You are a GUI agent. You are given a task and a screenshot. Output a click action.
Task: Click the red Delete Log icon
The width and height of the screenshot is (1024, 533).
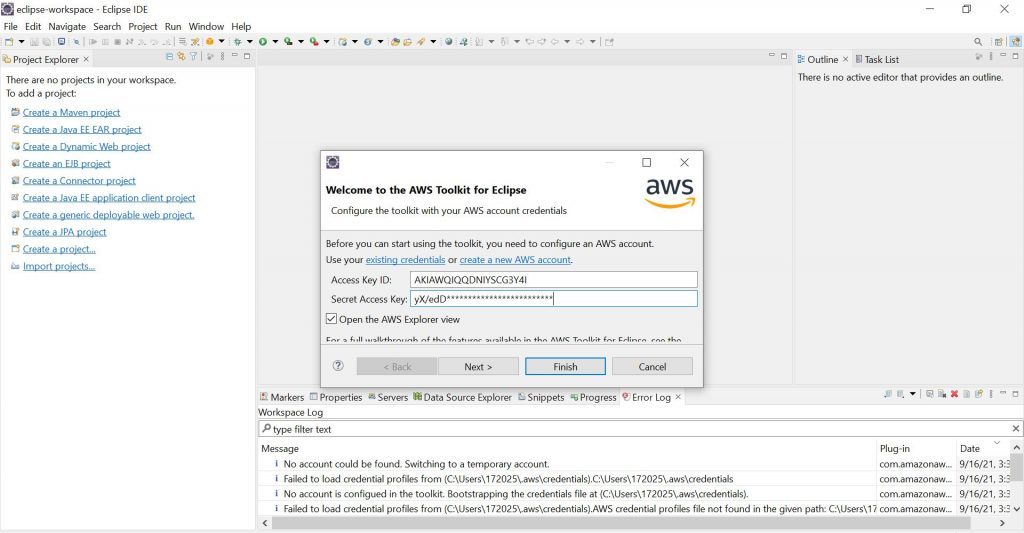(x=954, y=394)
